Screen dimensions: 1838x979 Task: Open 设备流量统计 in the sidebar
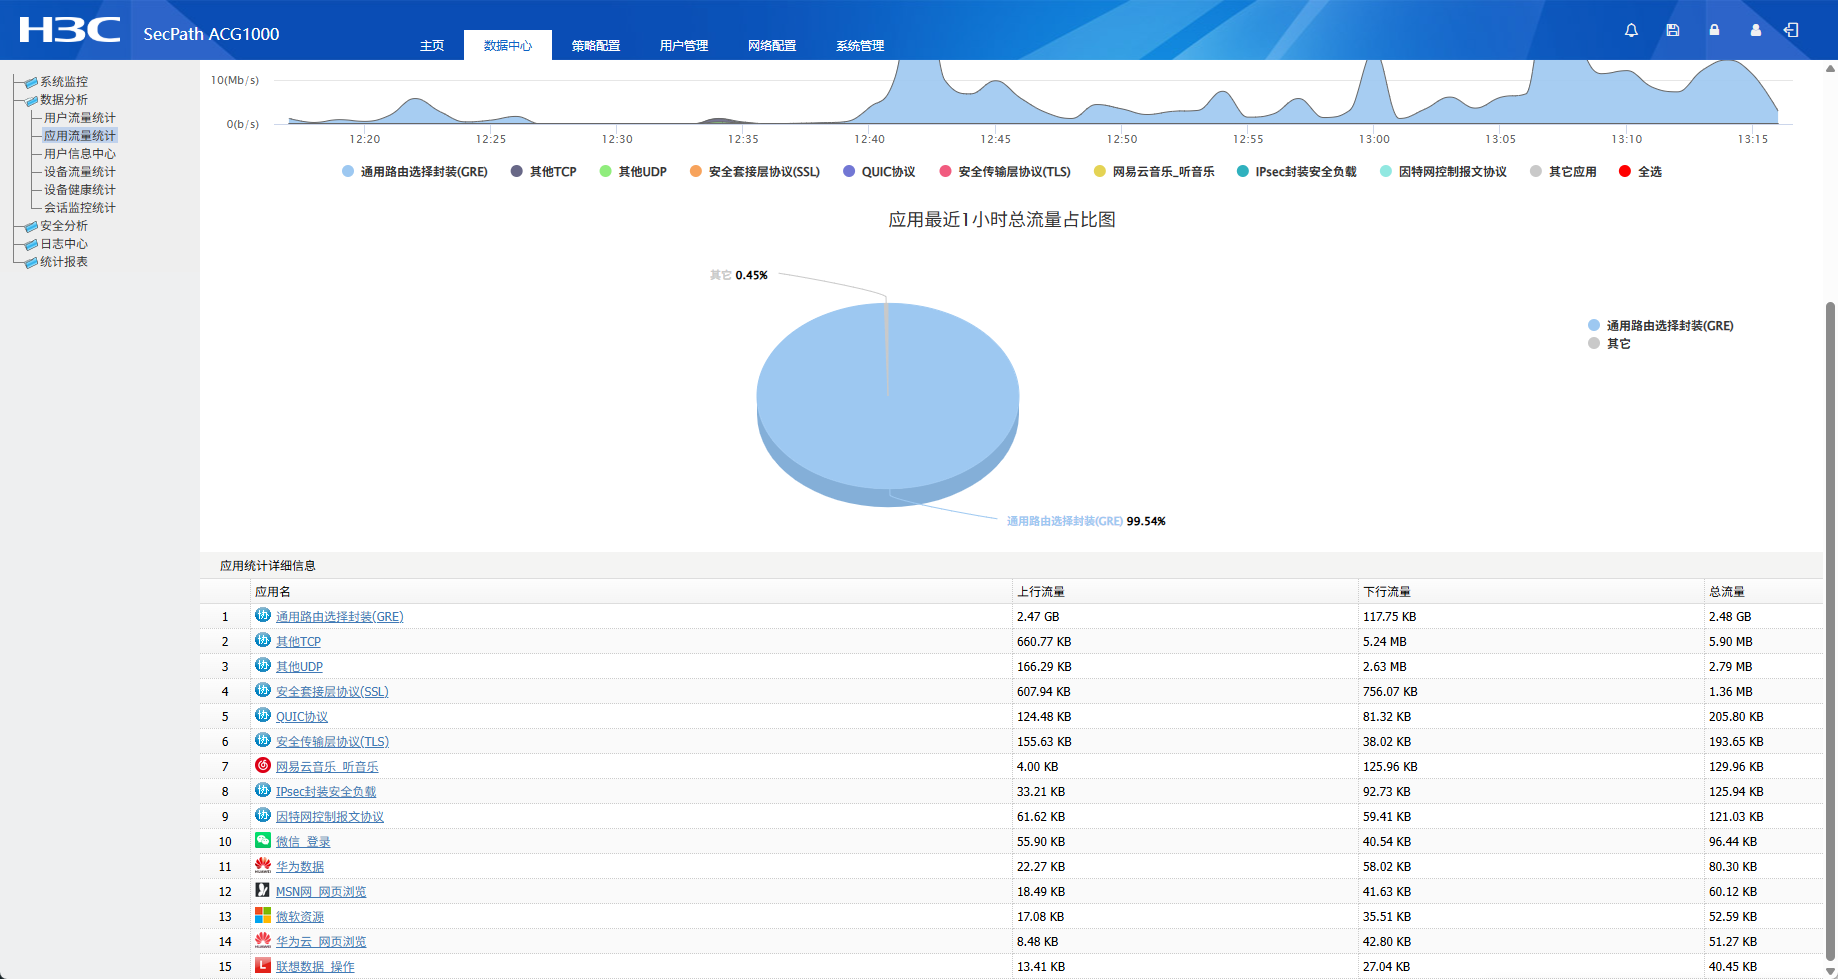80,172
